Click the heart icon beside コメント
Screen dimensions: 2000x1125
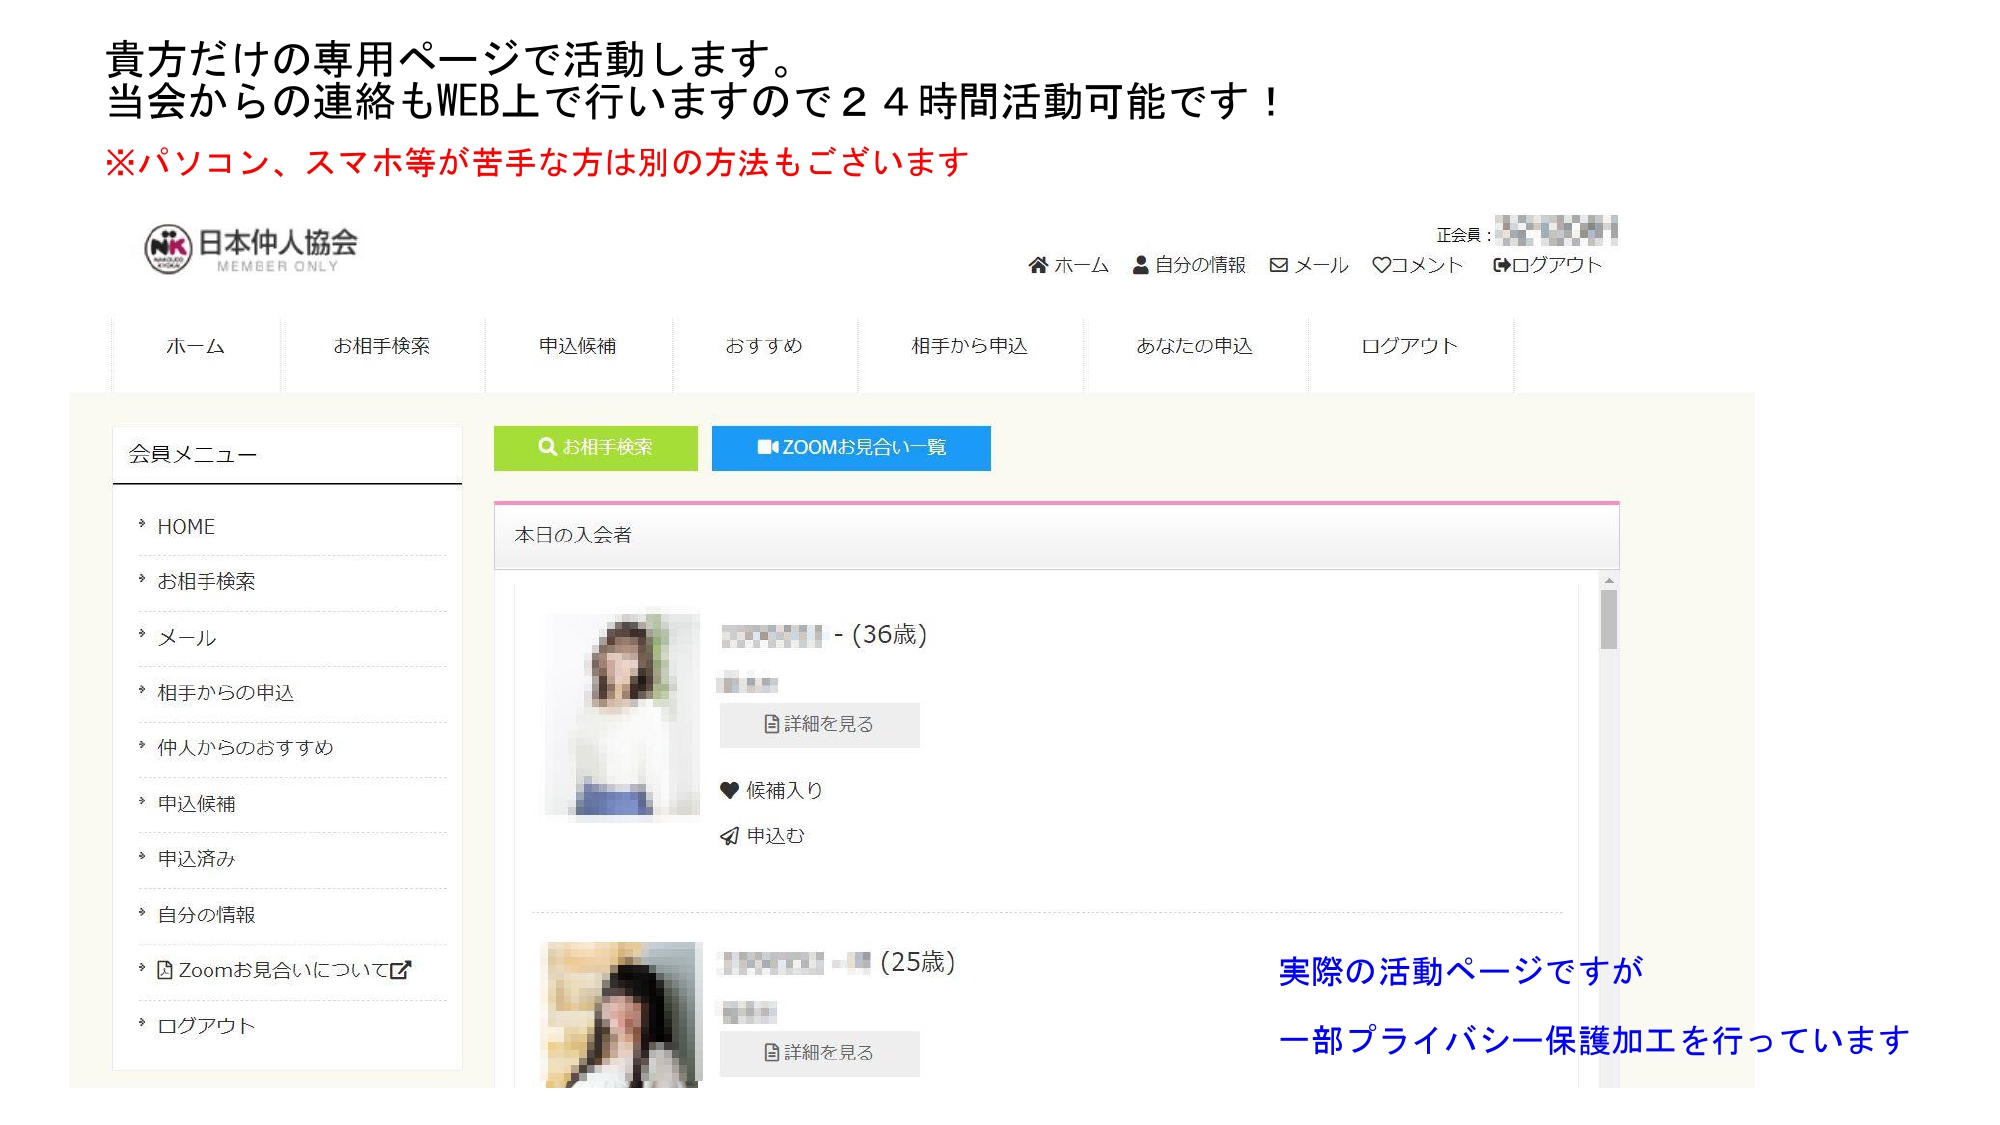coord(1381,265)
